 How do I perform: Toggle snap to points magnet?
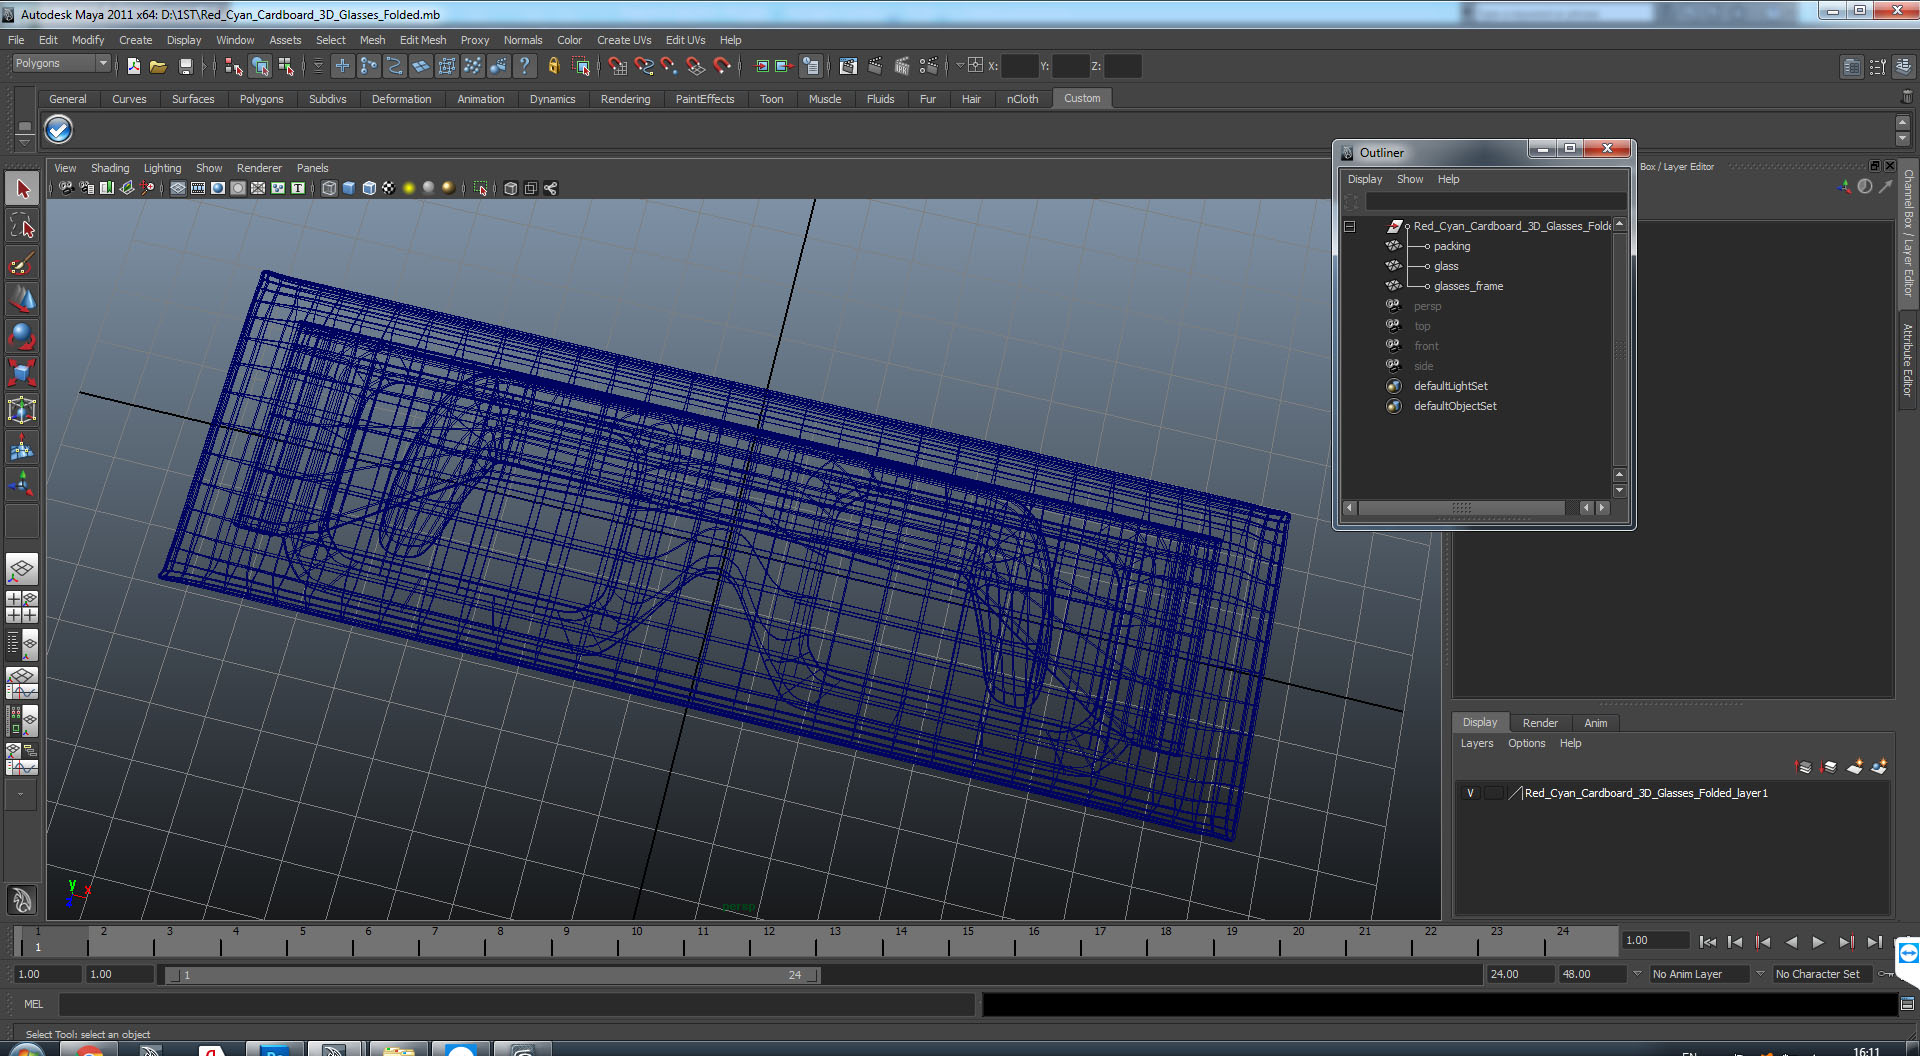669,66
